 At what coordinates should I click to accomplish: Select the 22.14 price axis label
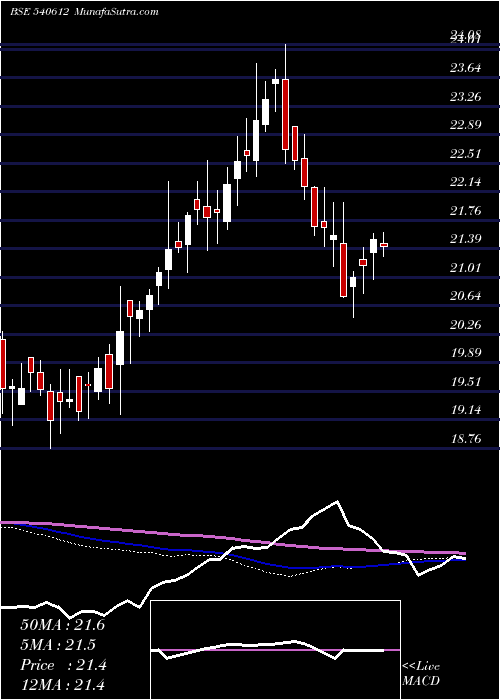click(x=466, y=182)
